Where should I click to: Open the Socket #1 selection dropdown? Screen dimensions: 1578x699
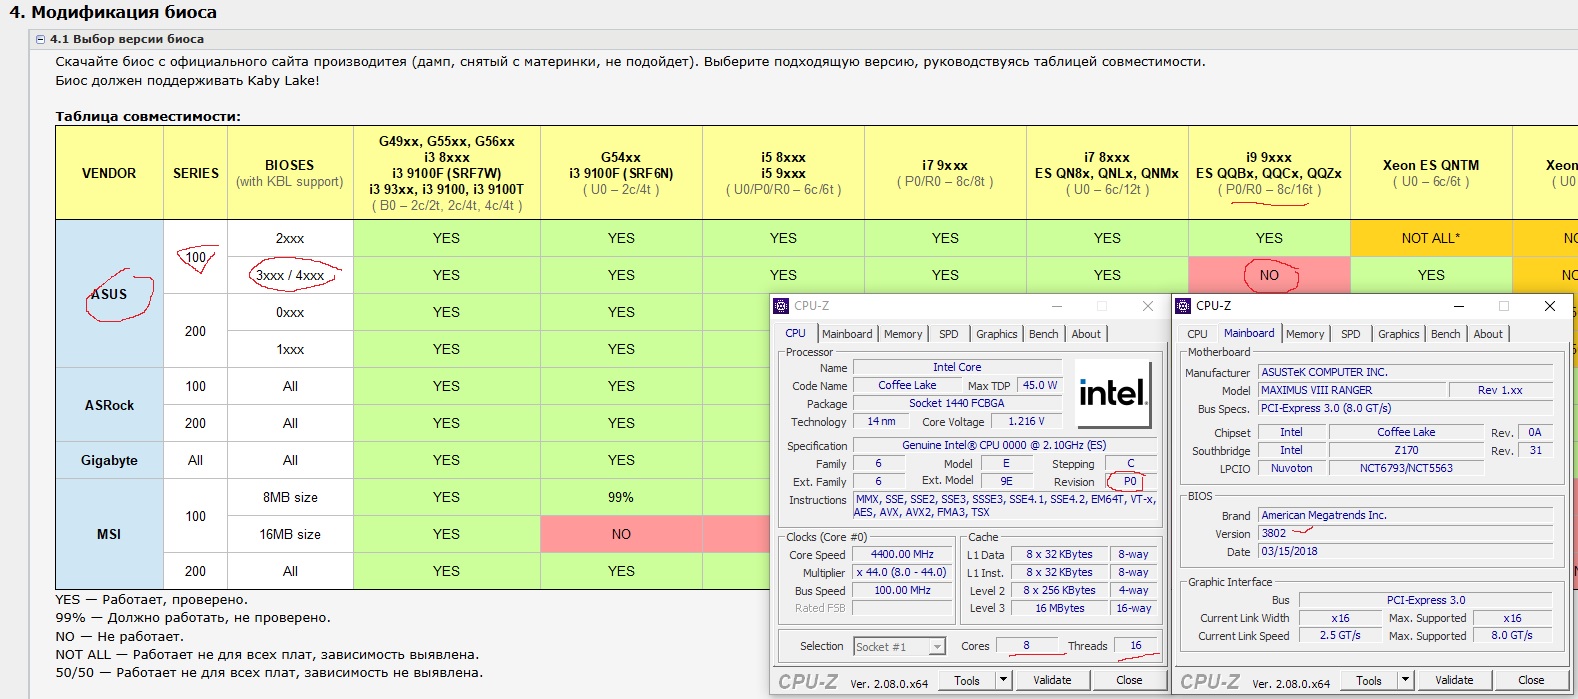[899, 647]
